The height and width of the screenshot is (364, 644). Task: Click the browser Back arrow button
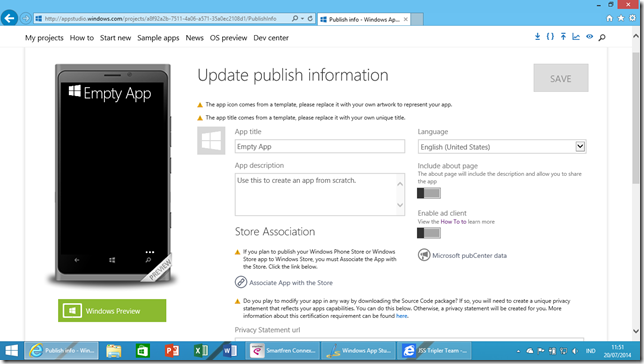coord(9,18)
